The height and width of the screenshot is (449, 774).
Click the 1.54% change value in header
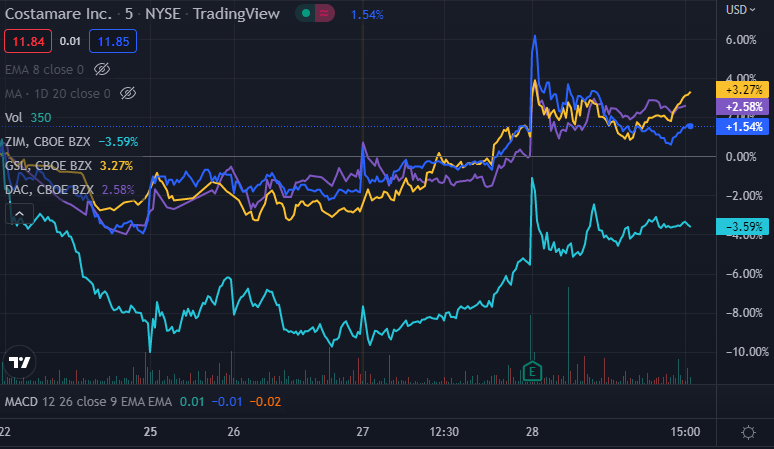[367, 15]
